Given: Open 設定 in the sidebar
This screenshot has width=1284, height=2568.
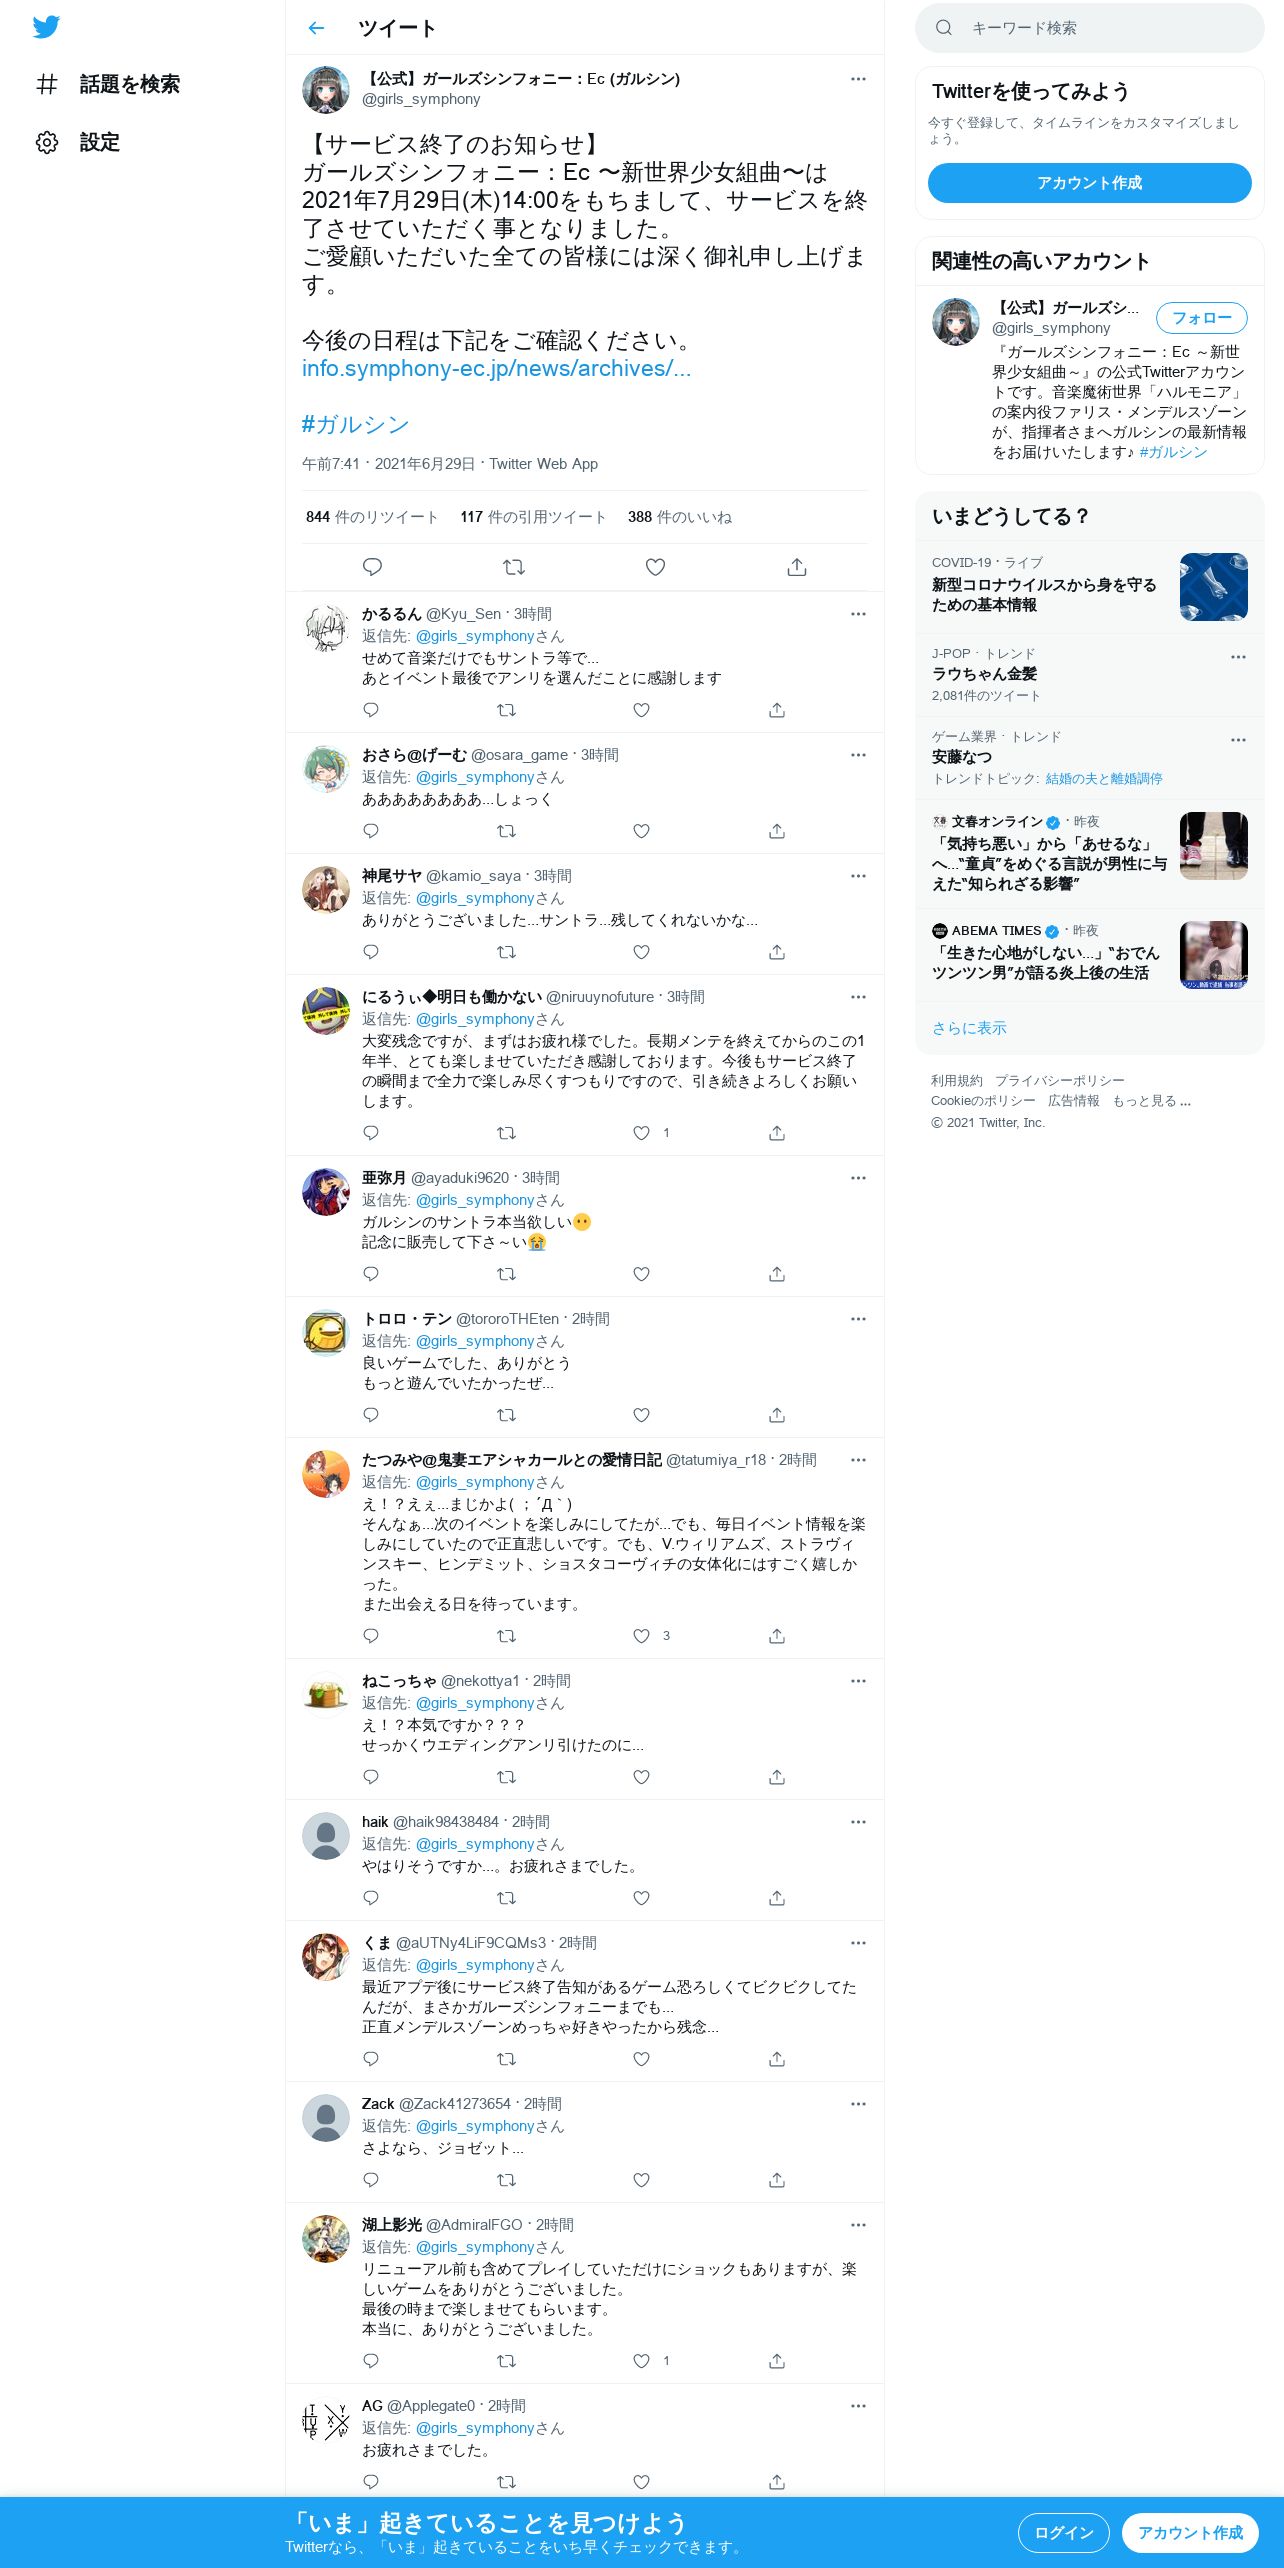Looking at the screenshot, I should tap(78, 142).
